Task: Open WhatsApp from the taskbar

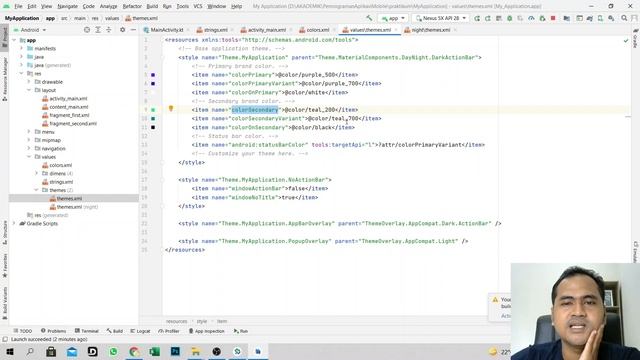Action: tap(113, 351)
